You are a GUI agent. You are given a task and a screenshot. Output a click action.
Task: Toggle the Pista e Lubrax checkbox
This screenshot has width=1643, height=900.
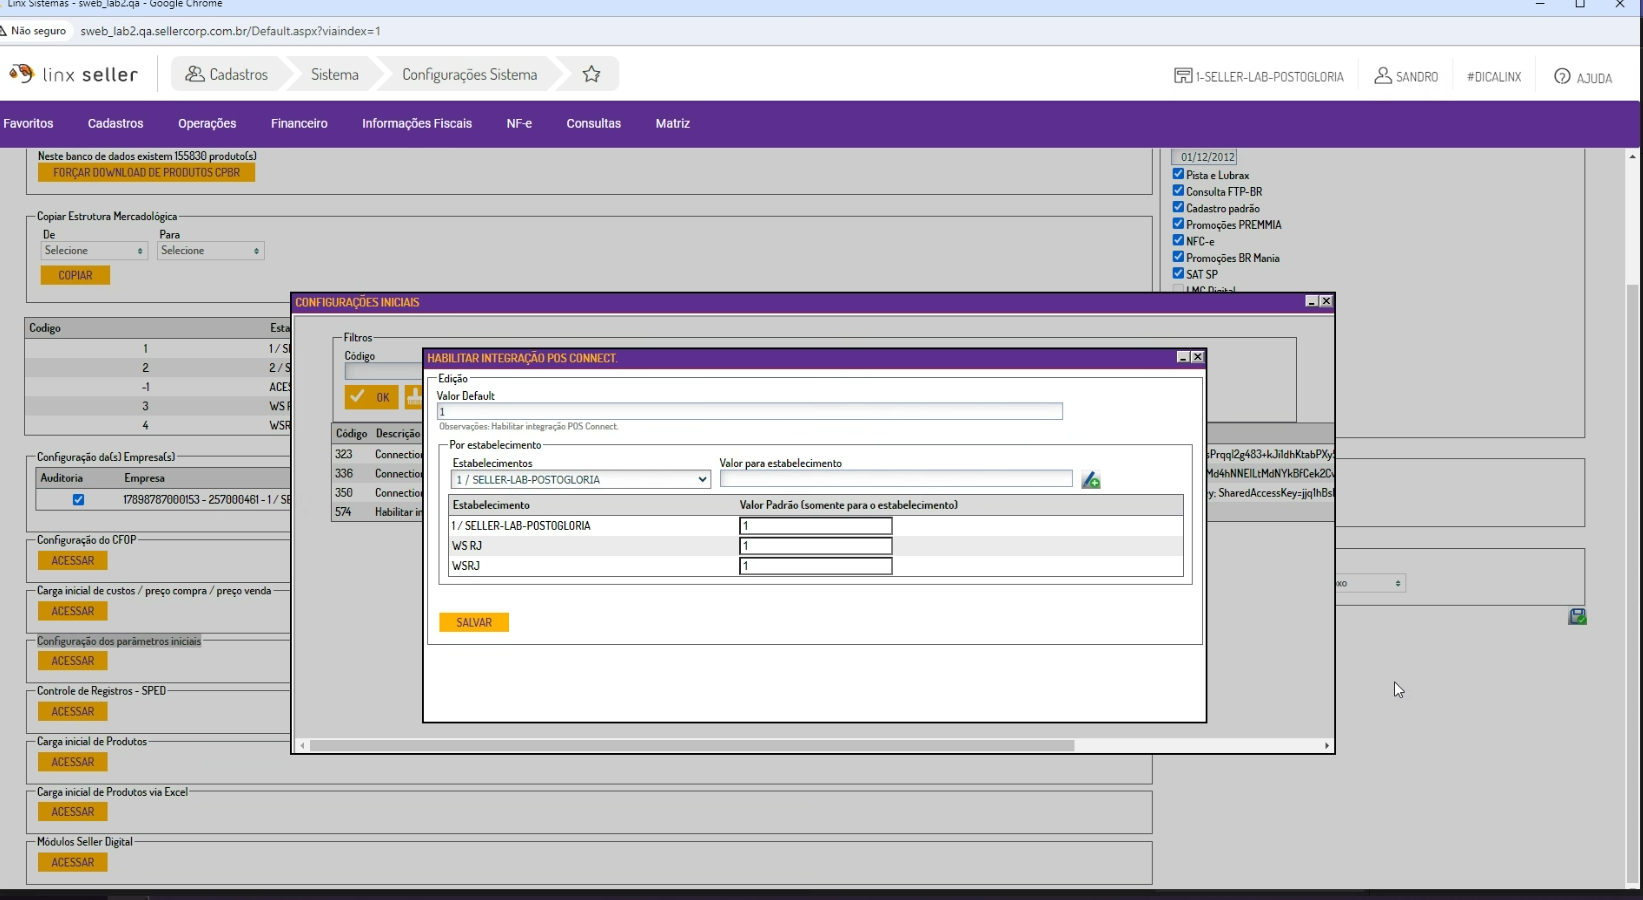[x=1178, y=174]
